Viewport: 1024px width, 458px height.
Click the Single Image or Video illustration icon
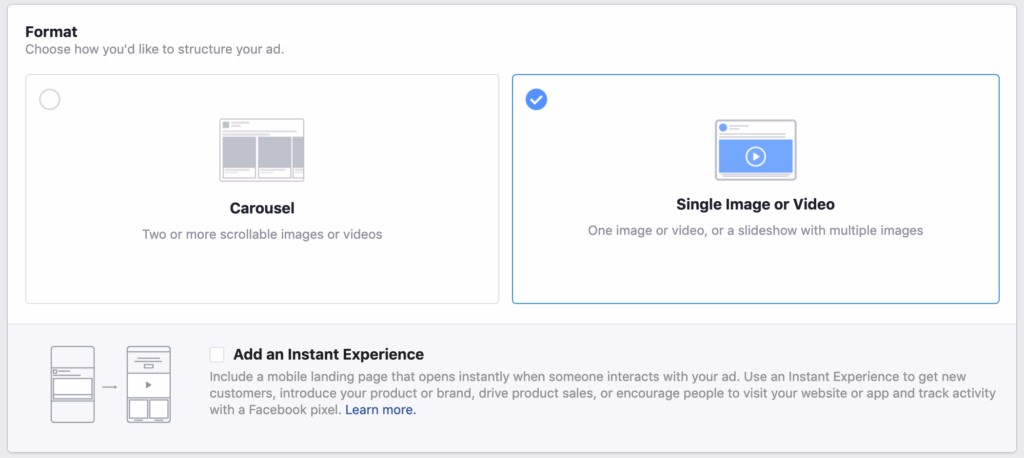755,150
